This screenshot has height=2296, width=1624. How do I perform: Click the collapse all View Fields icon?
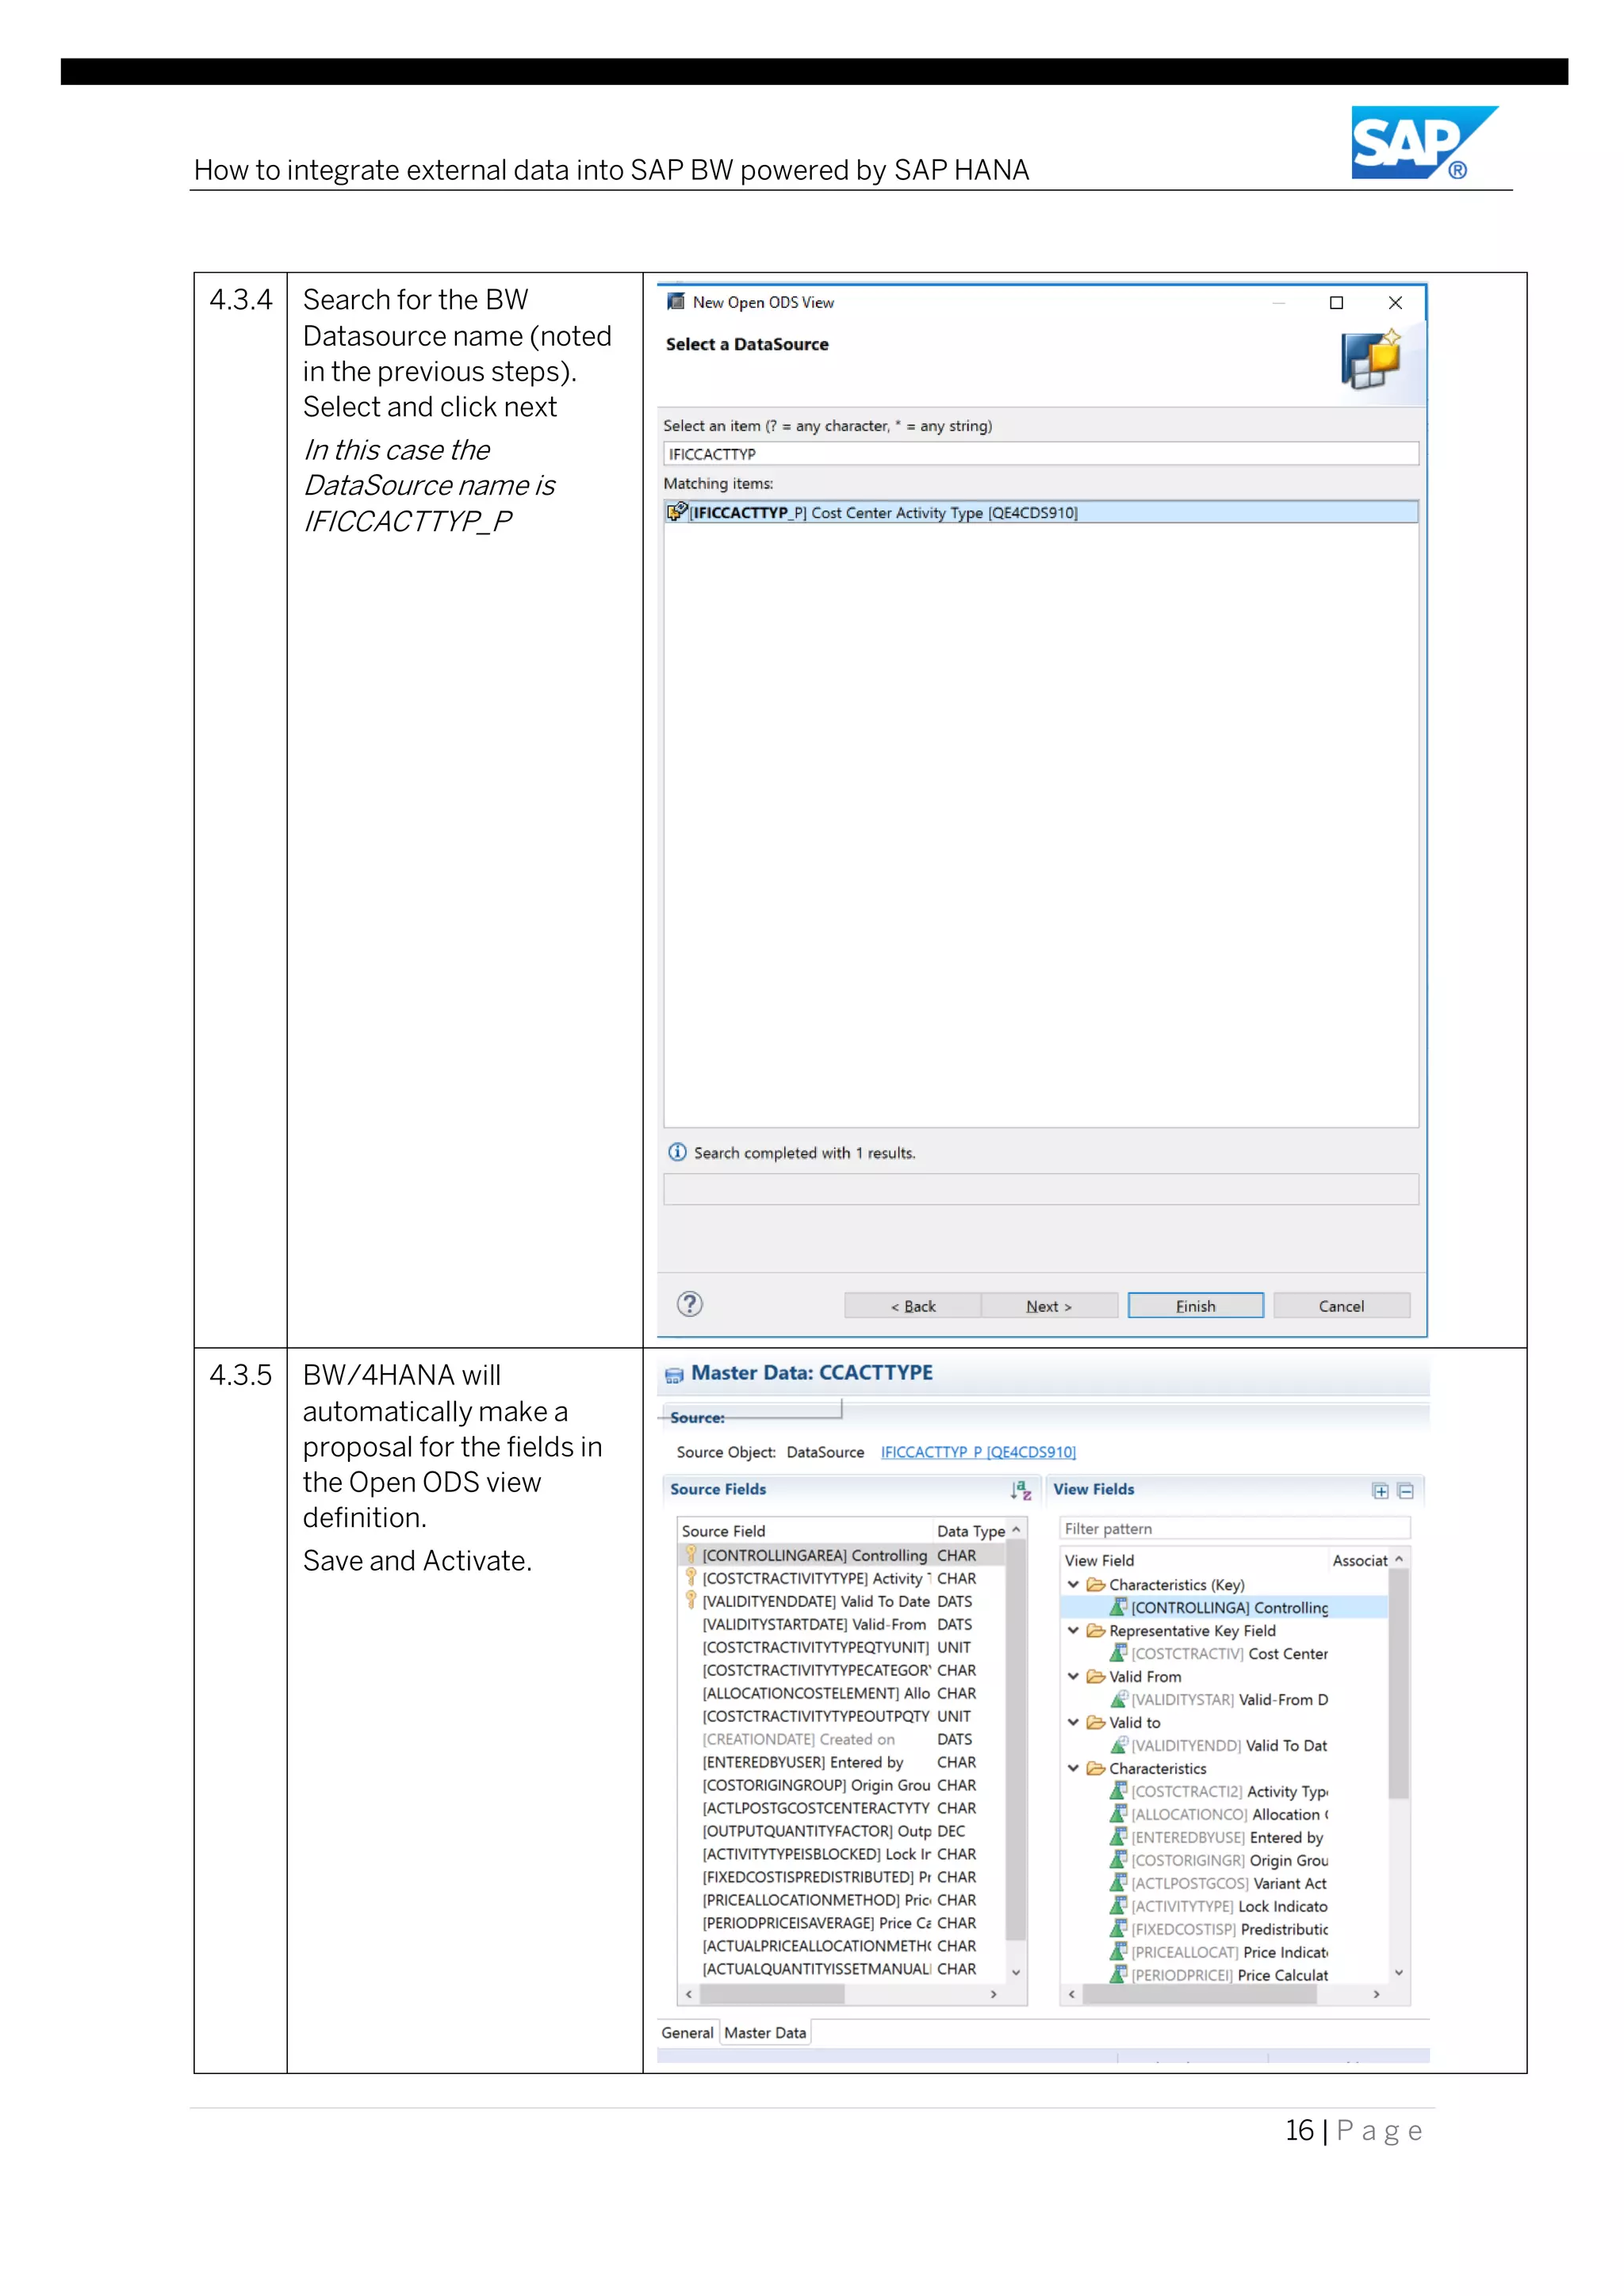[1405, 1491]
